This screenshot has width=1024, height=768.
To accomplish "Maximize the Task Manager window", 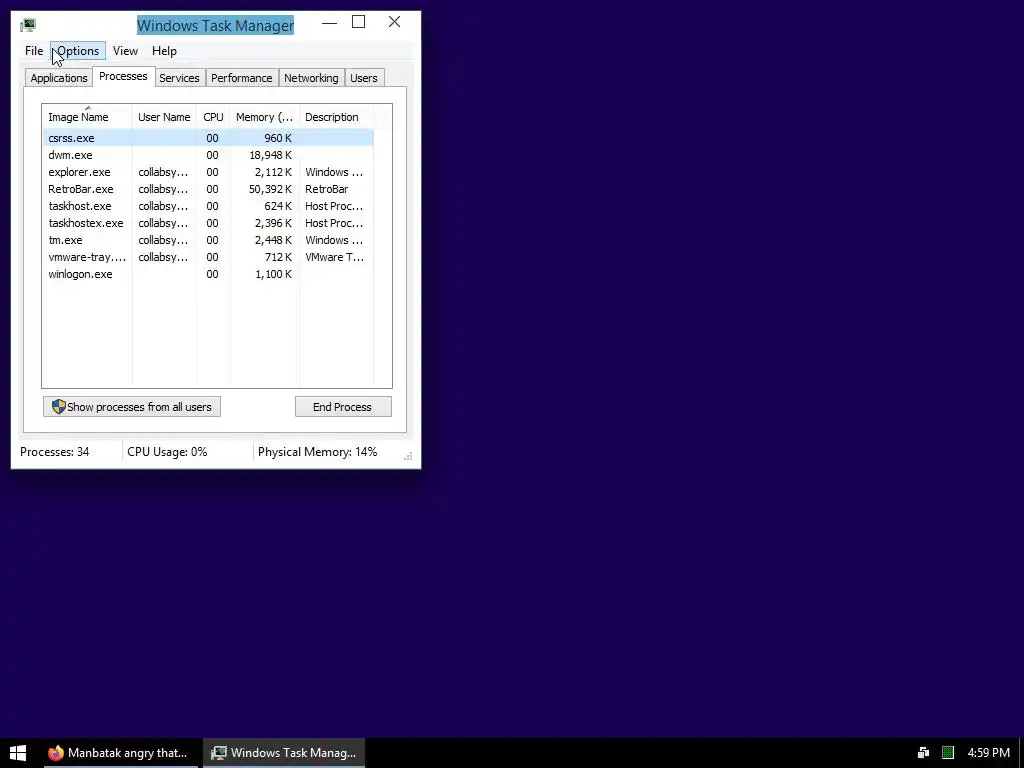I will coord(359,22).
